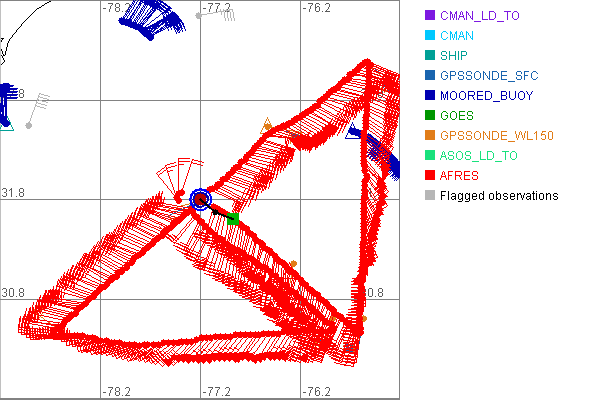
Task: Click the cyan CMAN legend swatch
Action: coord(429,36)
